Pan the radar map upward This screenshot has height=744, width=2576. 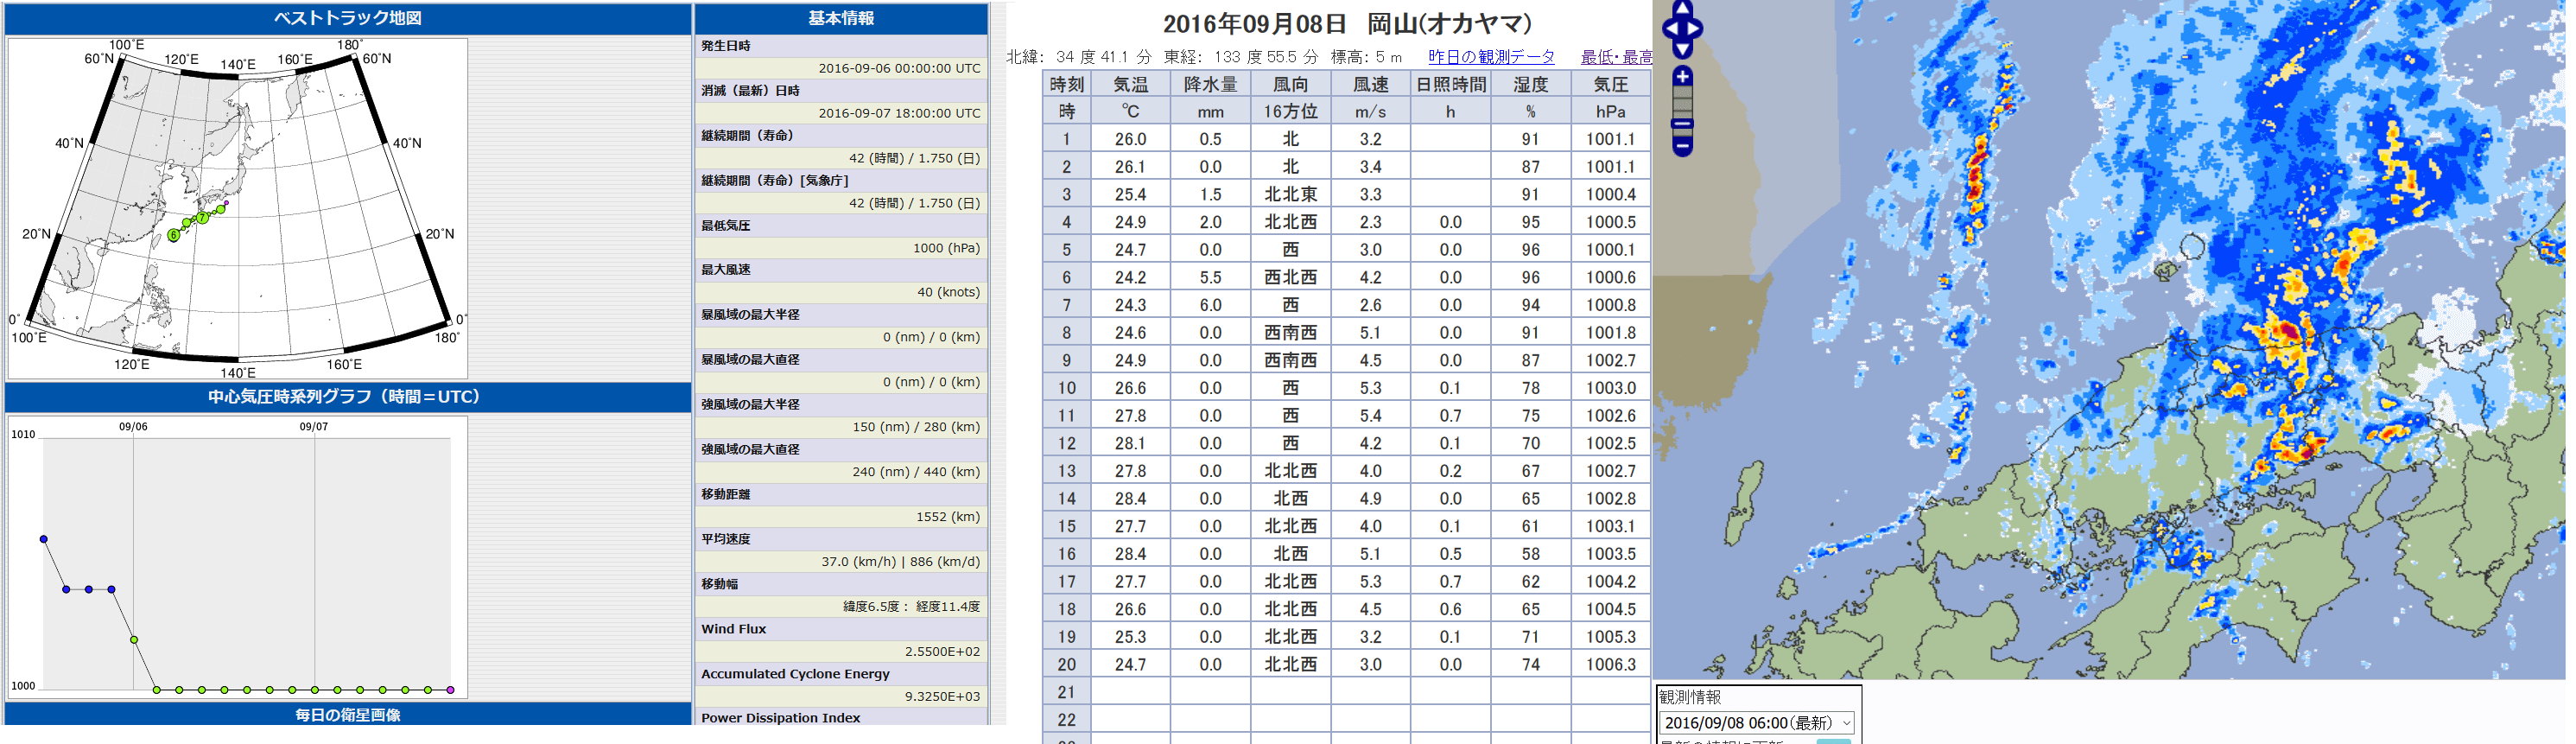click(1683, 9)
